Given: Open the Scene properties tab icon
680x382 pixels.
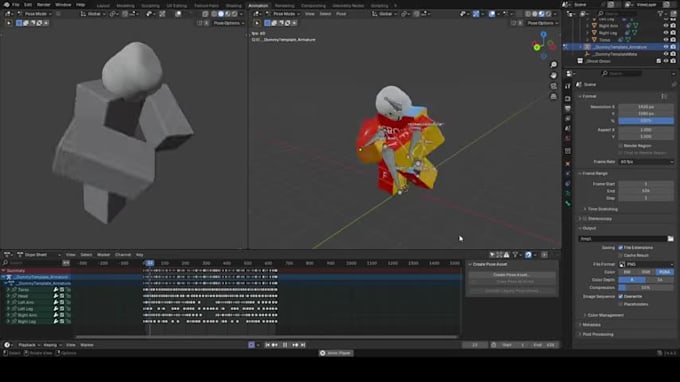Looking at the screenshot, I should (x=568, y=128).
